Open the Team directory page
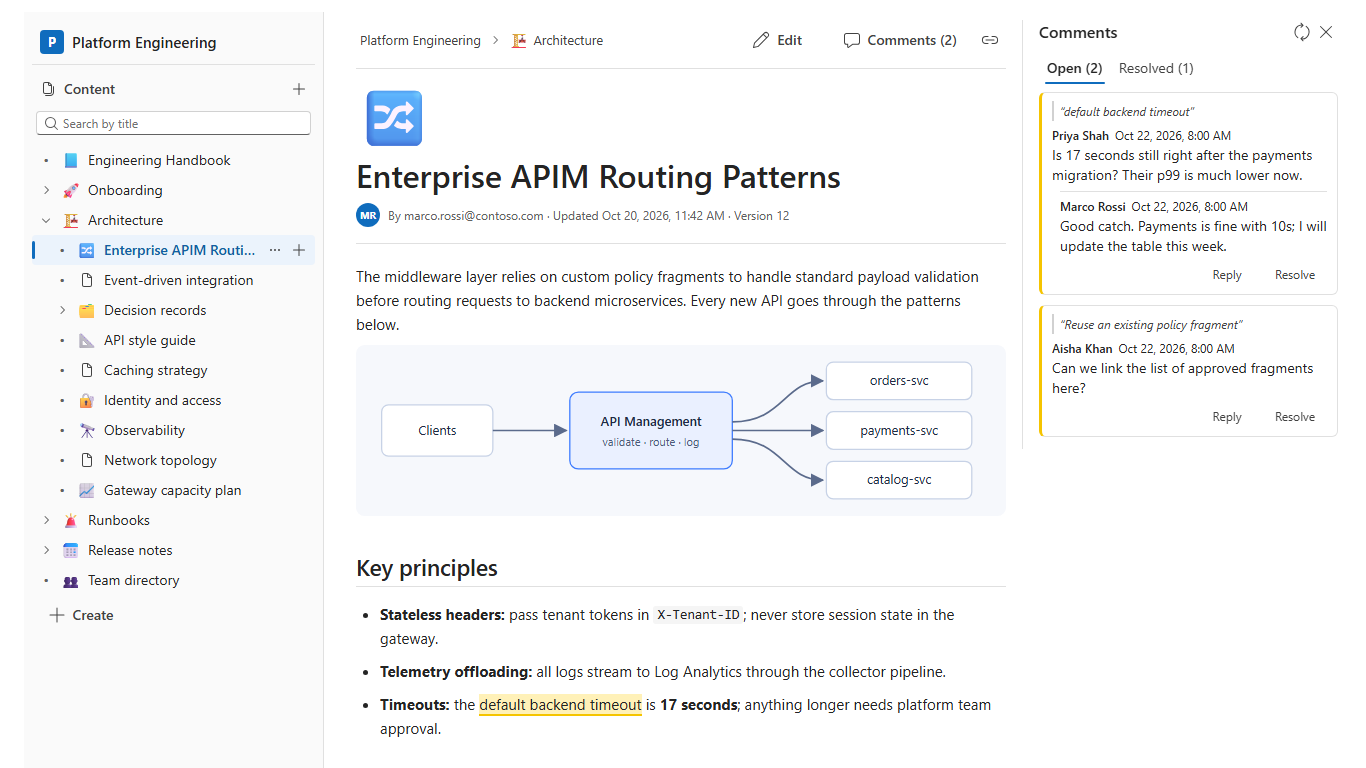Screen dimensions: 1366x768 pyautogui.click(x=134, y=580)
